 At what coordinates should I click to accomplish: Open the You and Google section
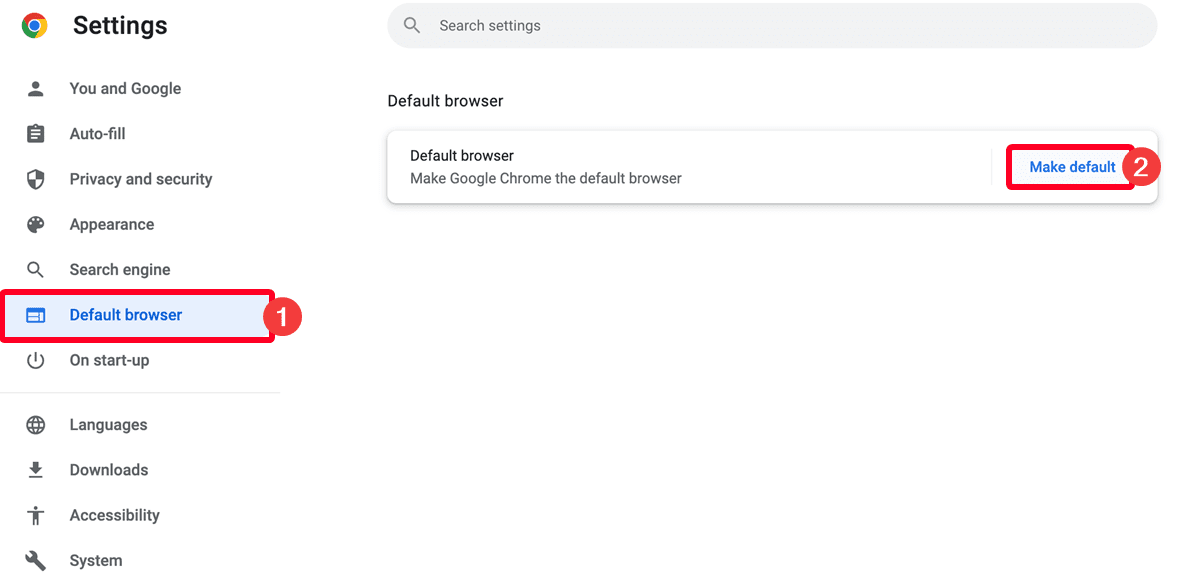[125, 88]
